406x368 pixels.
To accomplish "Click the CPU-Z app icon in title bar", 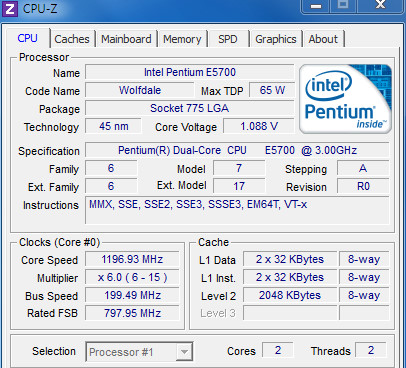I will click(x=9, y=9).
